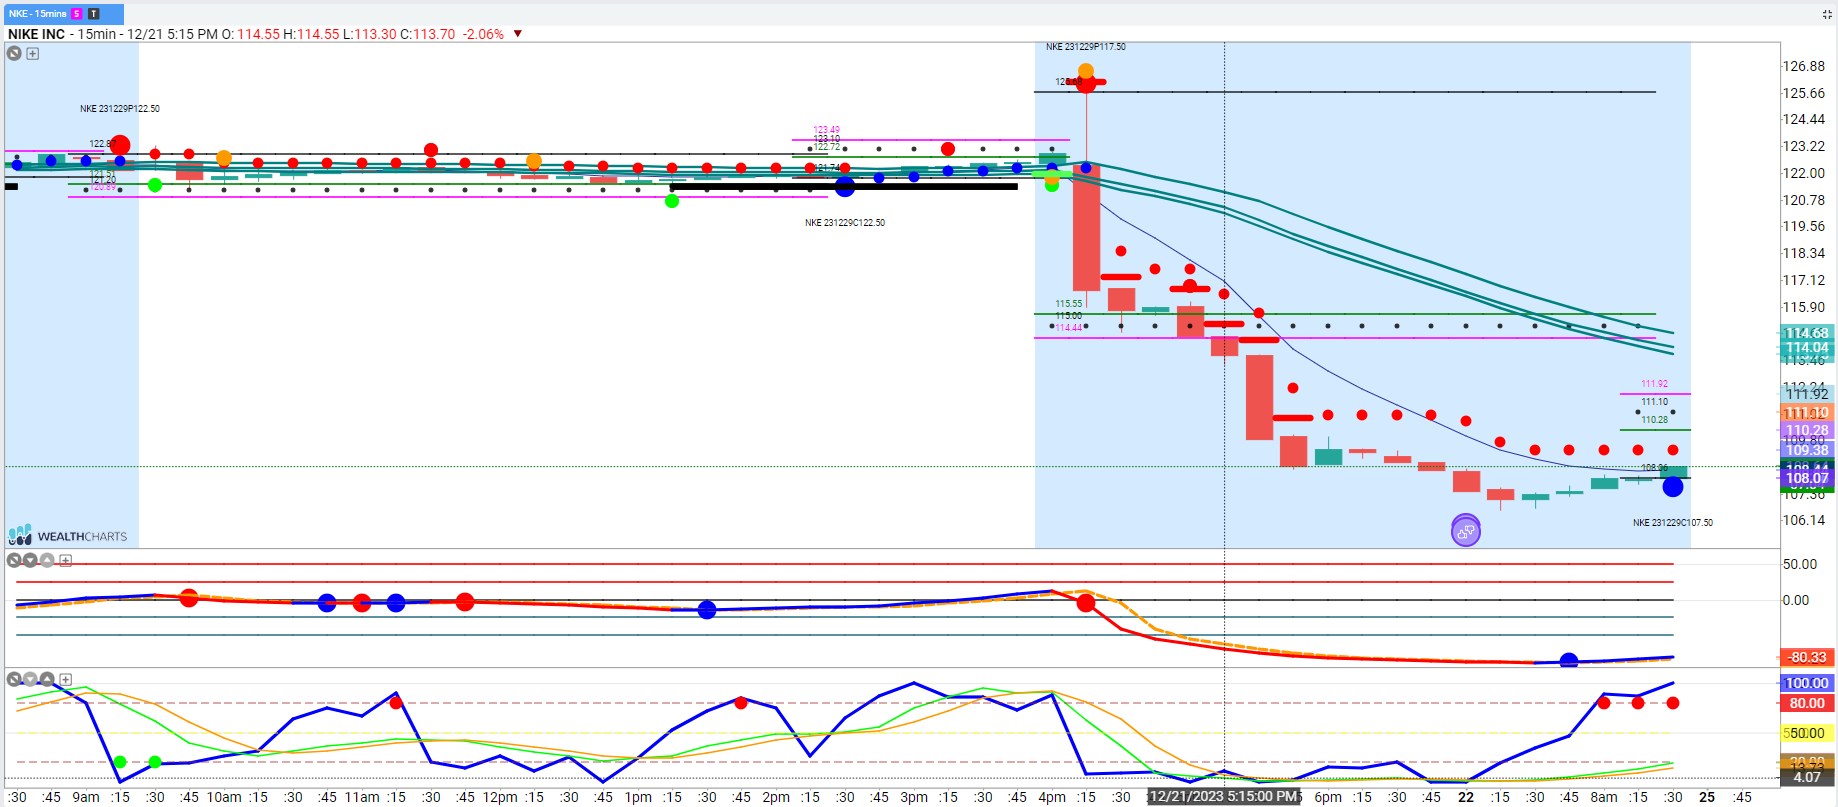
Task: Click the NIKE INC symbol title
Action: [37, 34]
